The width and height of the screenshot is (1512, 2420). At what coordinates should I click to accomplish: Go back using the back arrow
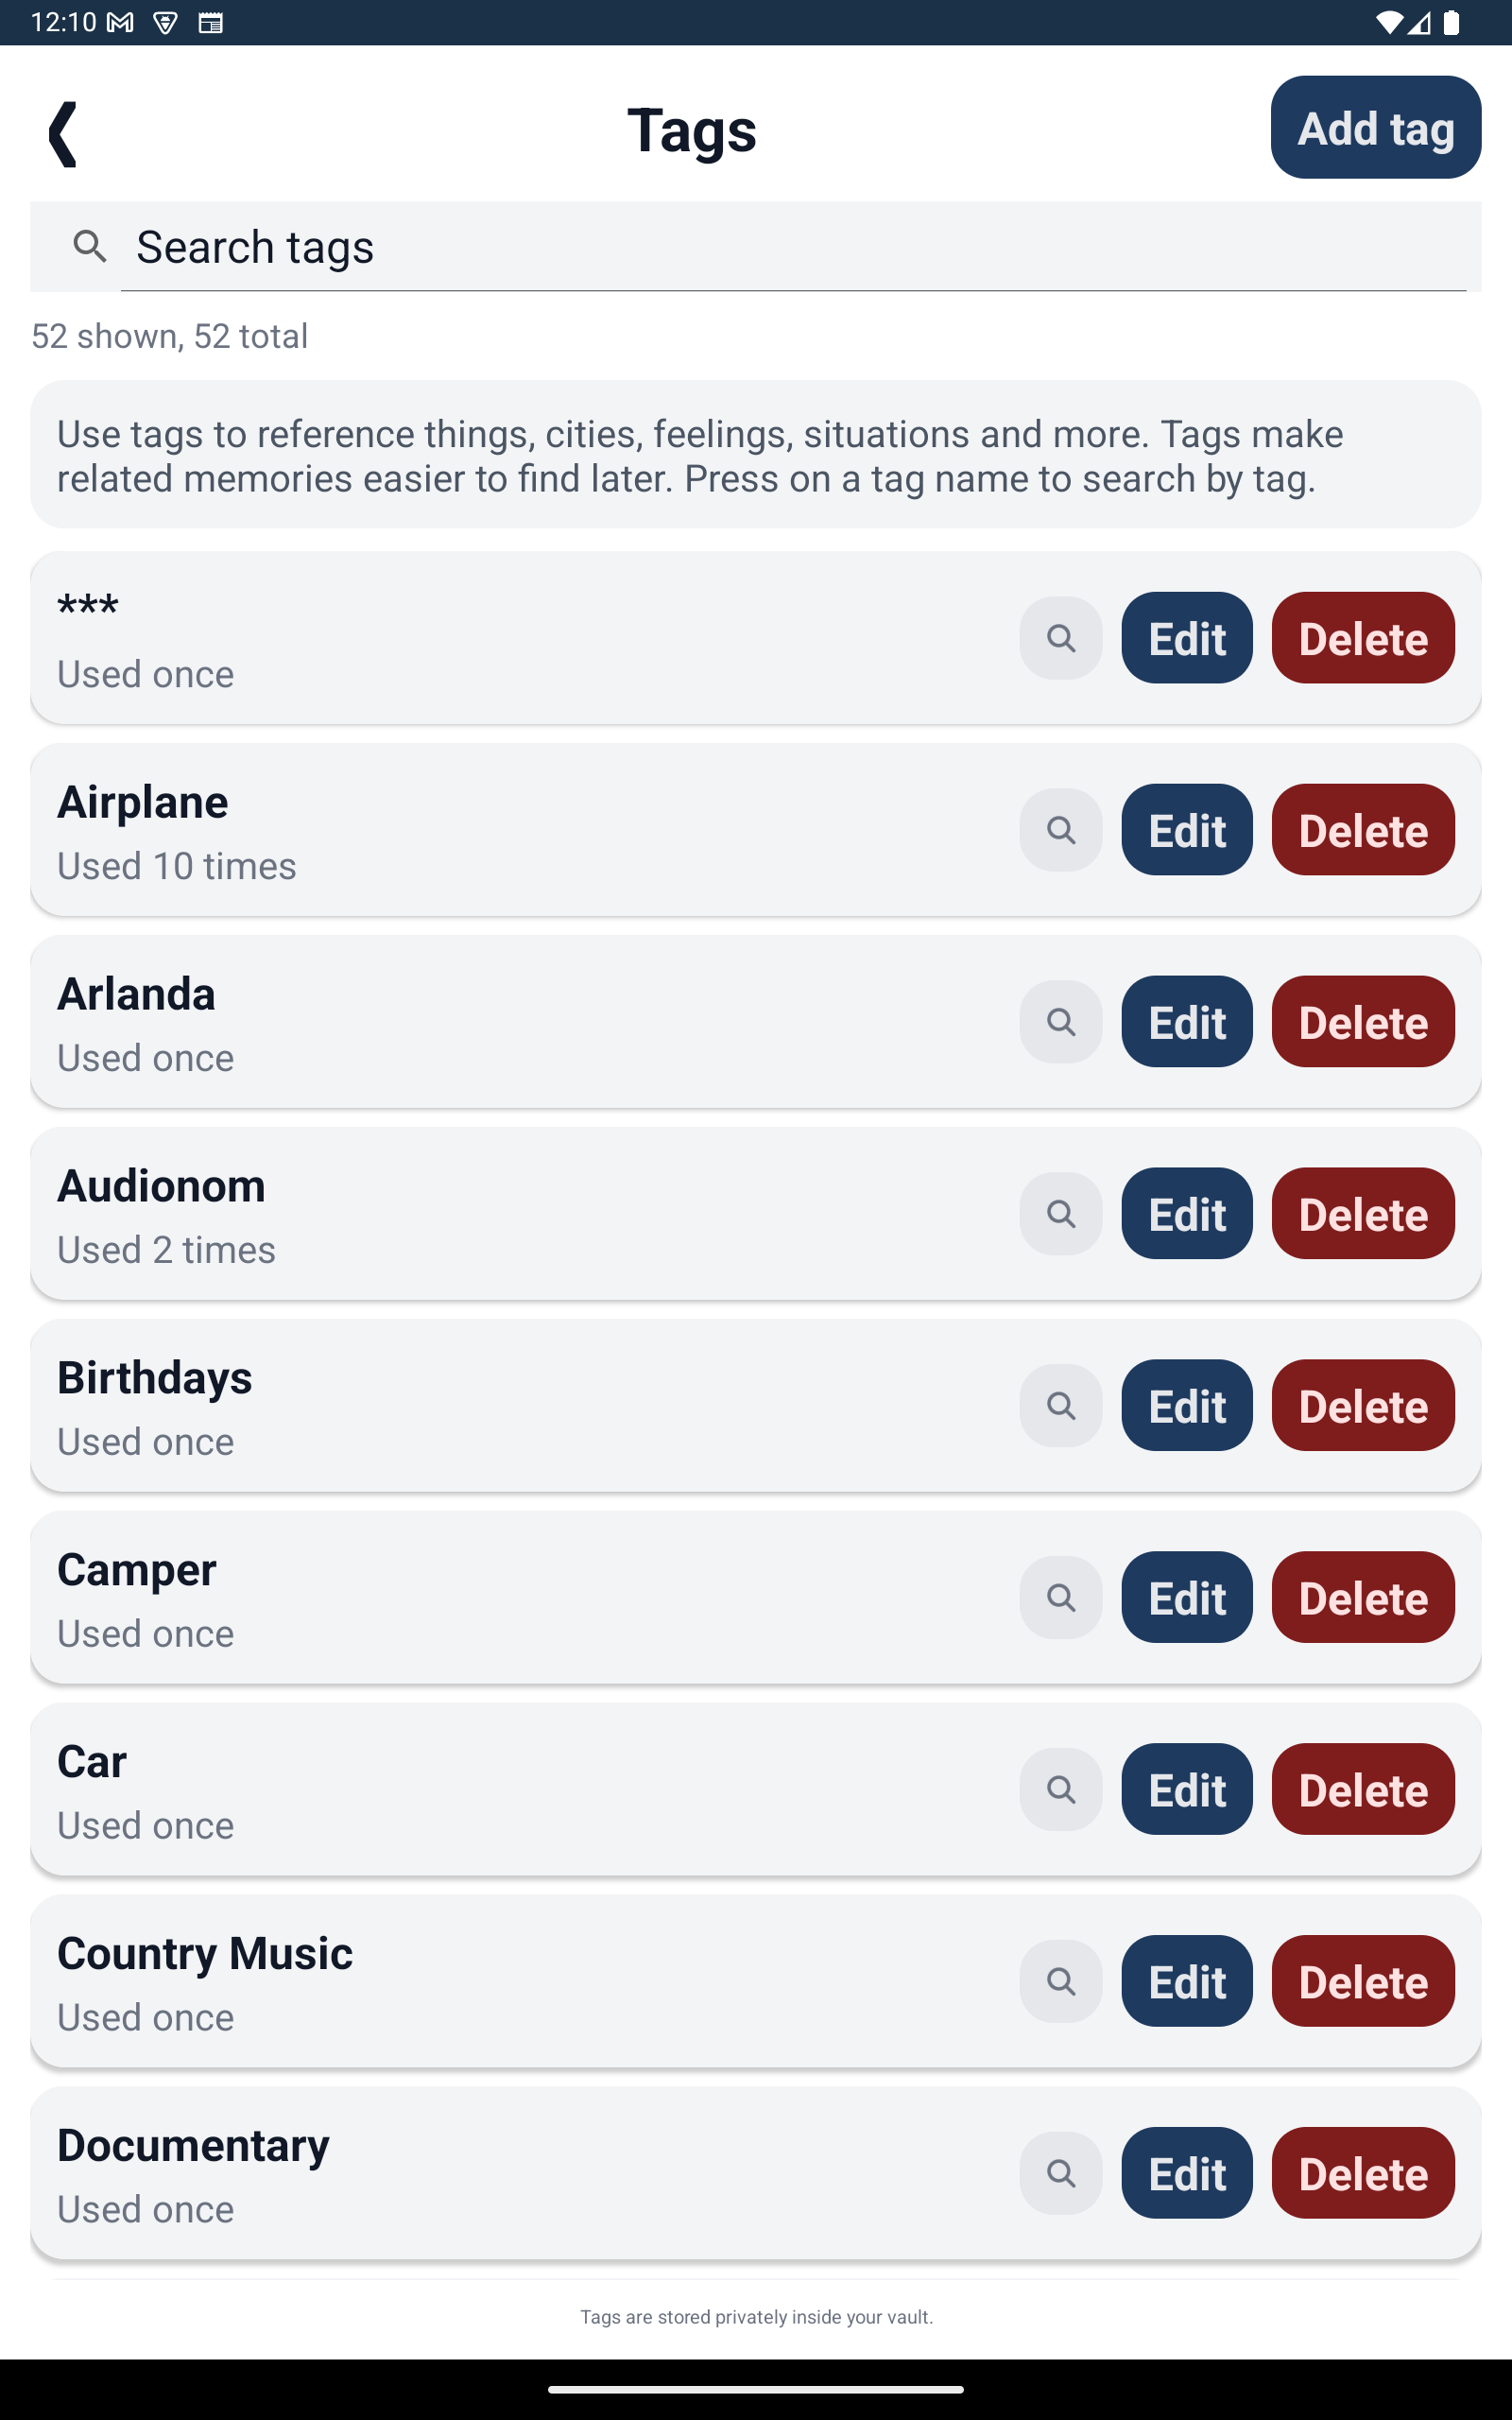(x=63, y=133)
